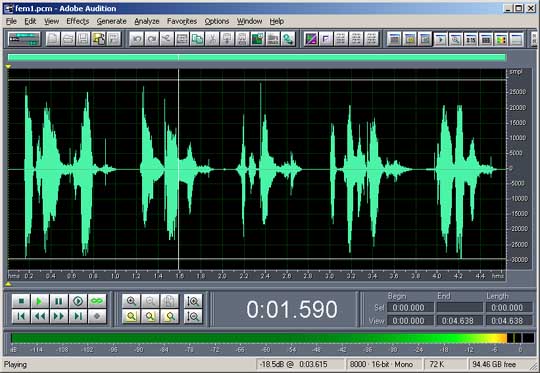Click the Zoom In Horizontally magnifier icon

[x=131, y=301]
